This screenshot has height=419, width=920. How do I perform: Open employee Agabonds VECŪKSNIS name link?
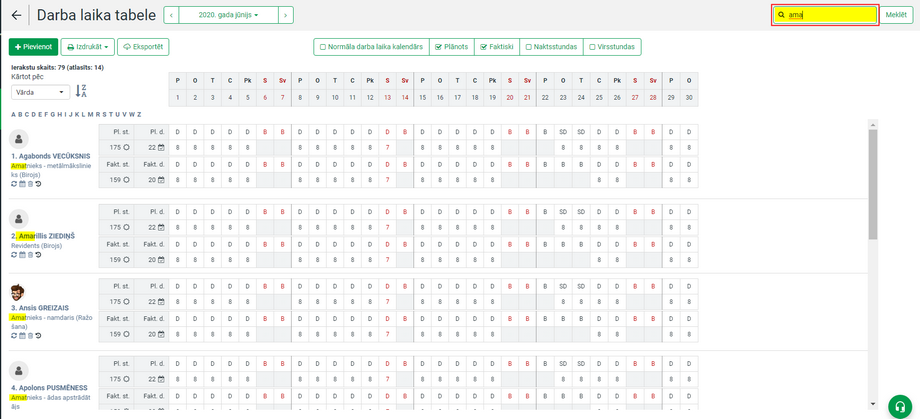click(51, 157)
